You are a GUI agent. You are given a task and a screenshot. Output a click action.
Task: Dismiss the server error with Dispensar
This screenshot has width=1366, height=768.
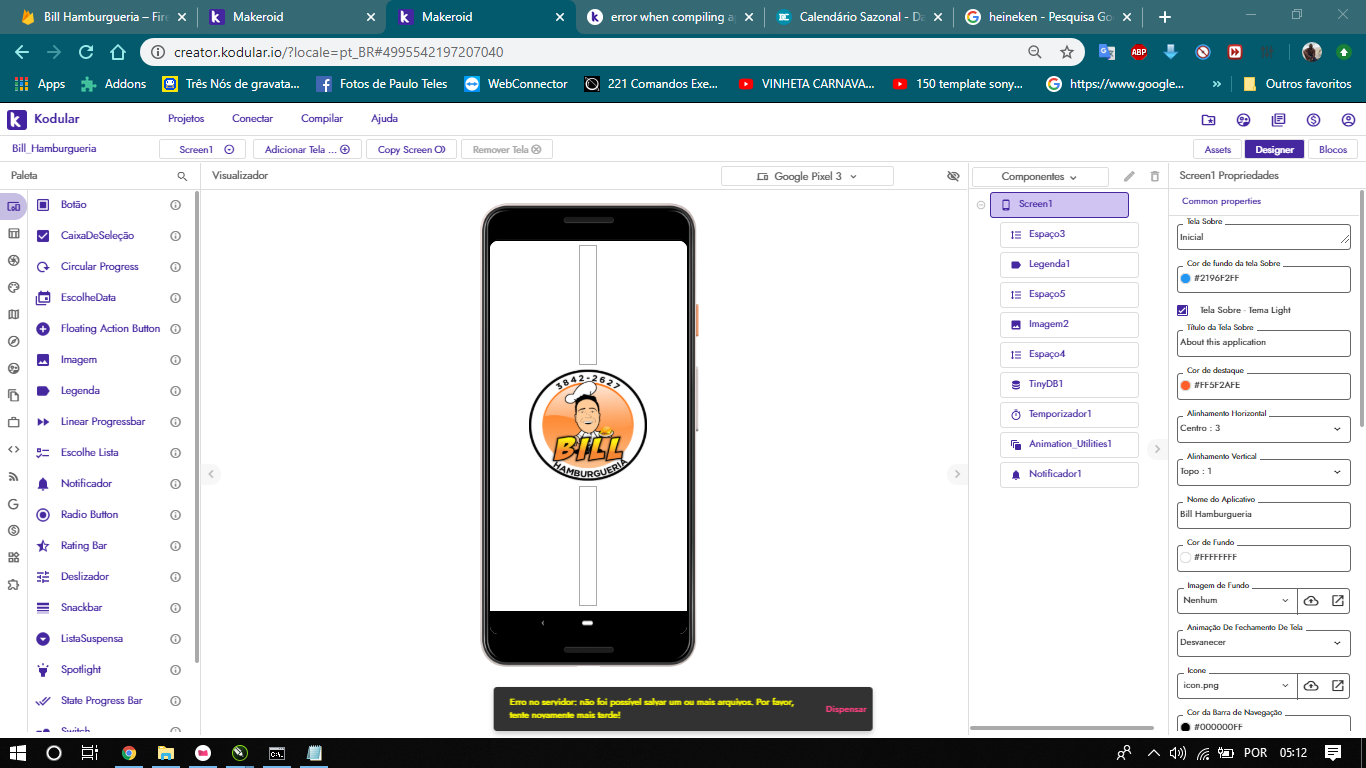[x=846, y=709]
